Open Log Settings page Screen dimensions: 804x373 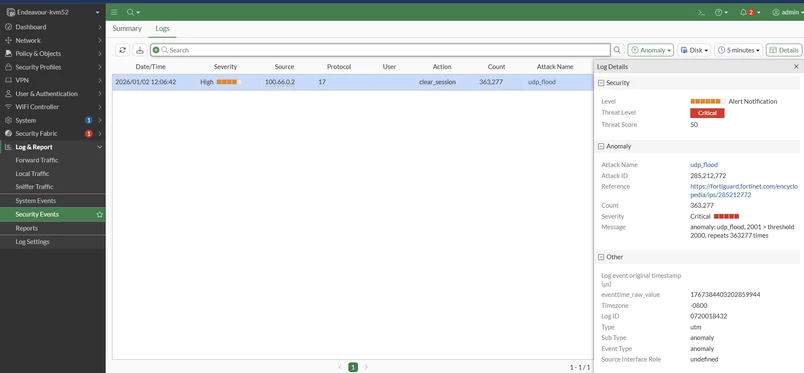coord(32,242)
